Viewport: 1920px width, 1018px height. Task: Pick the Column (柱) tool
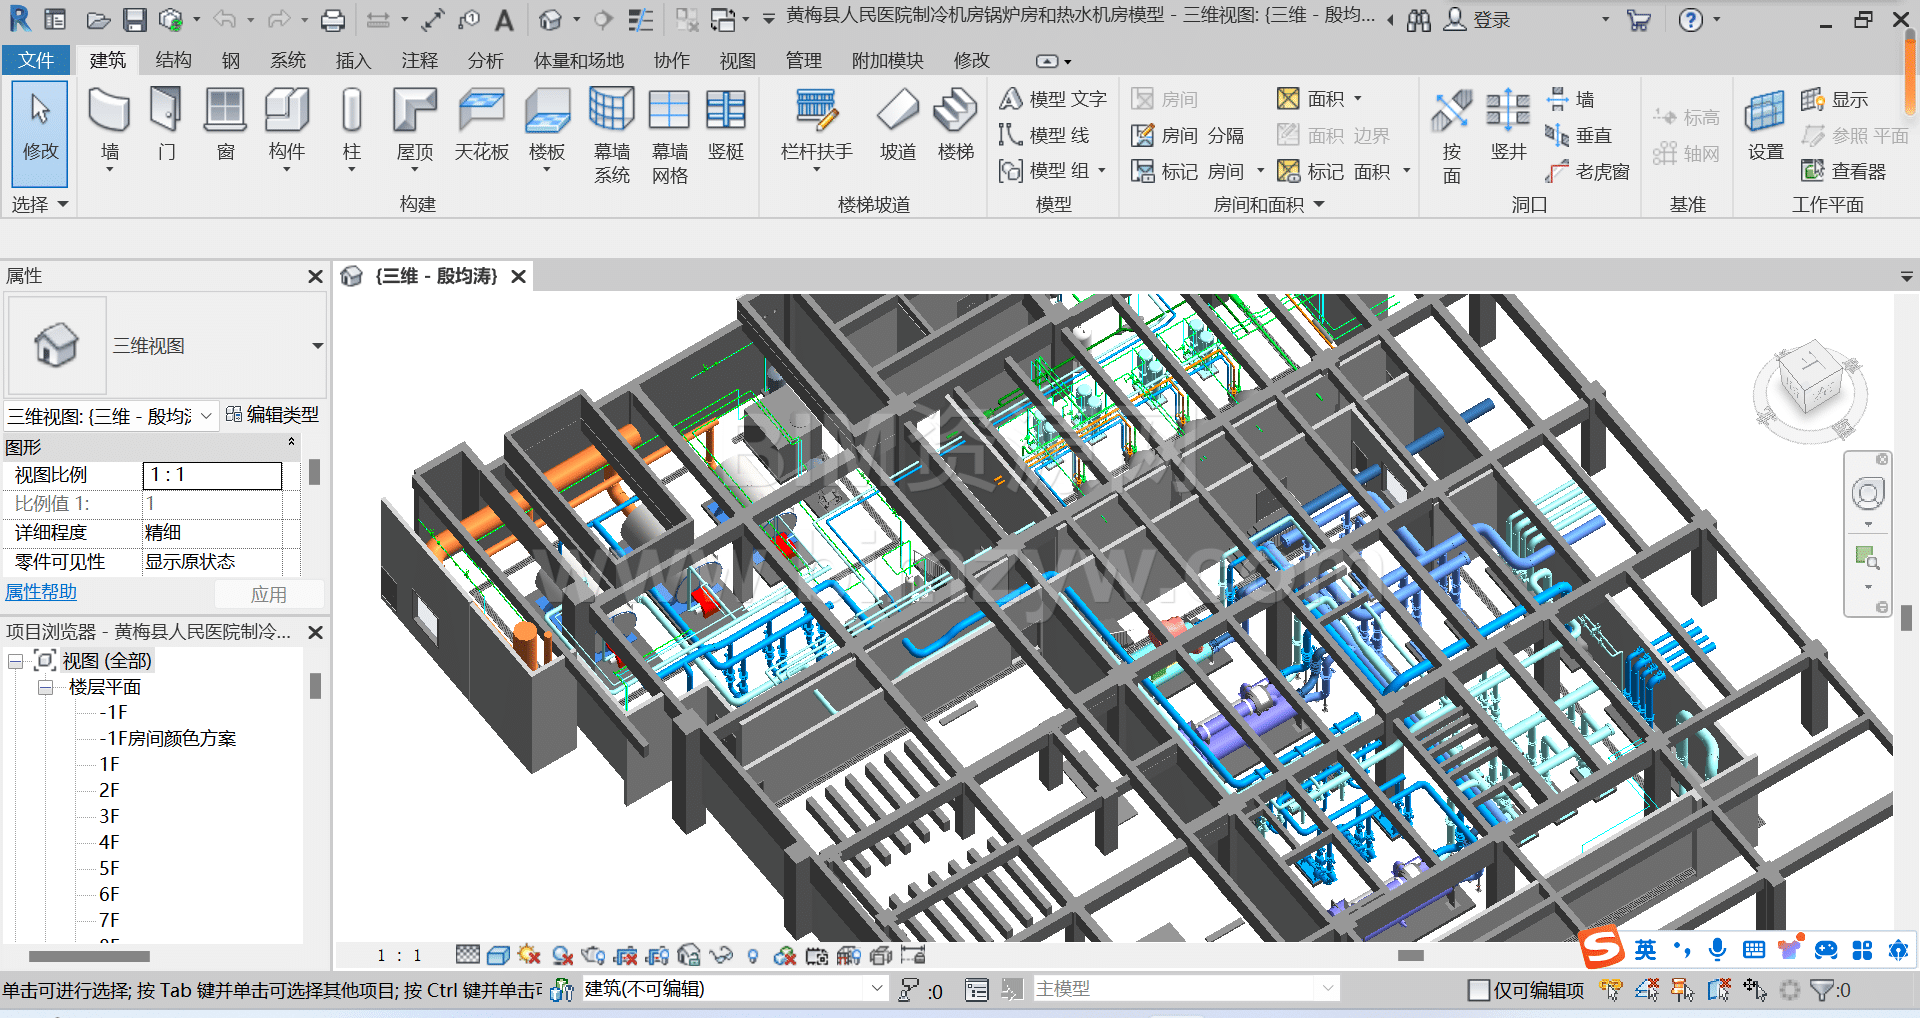351,125
